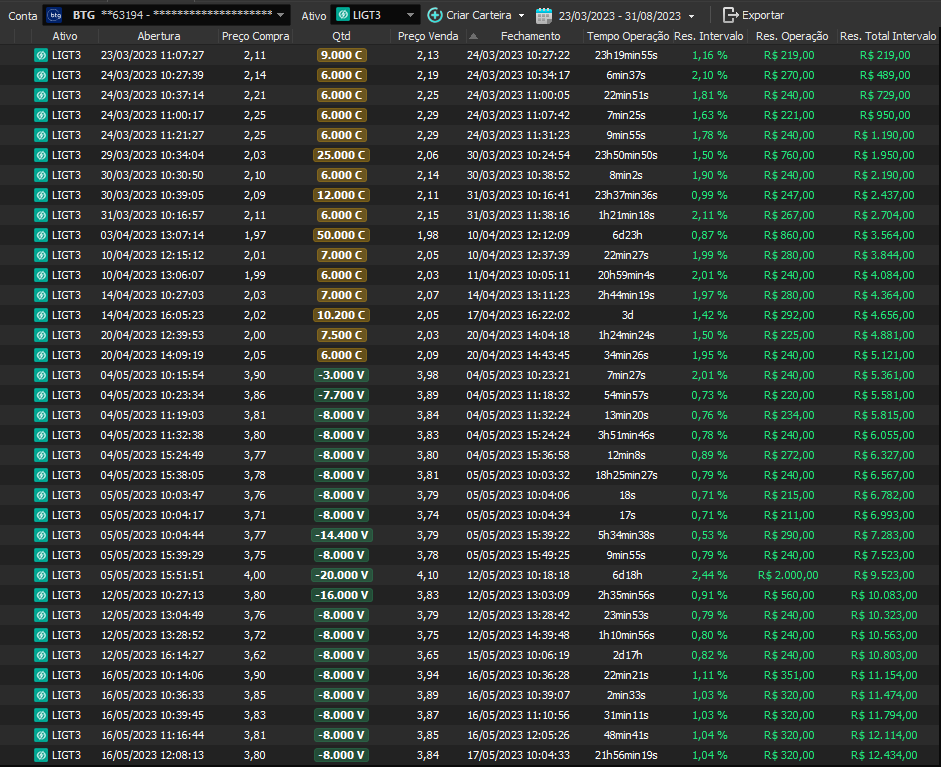Click the Exportar button label

(763, 15)
